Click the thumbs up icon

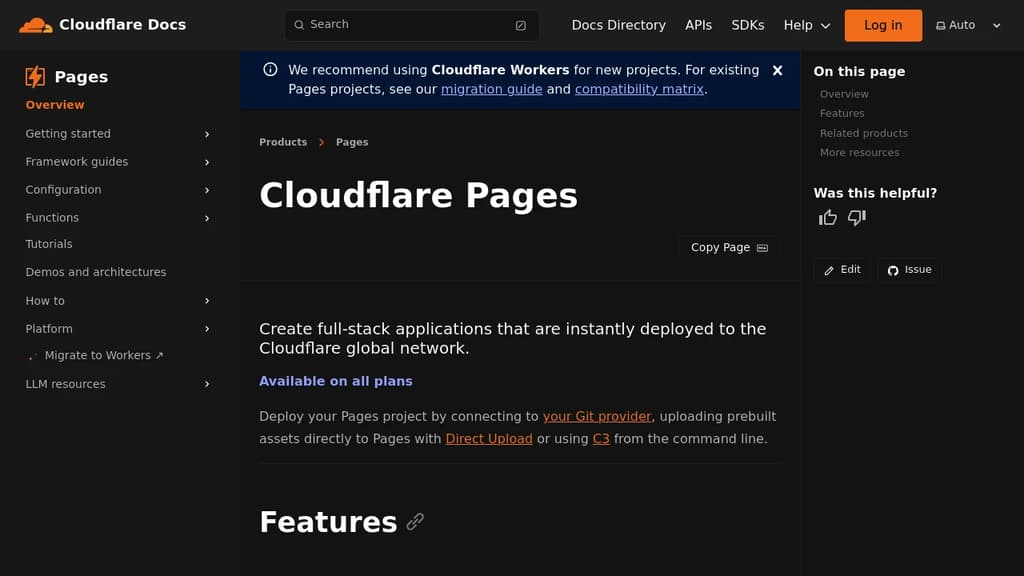(827, 217)
